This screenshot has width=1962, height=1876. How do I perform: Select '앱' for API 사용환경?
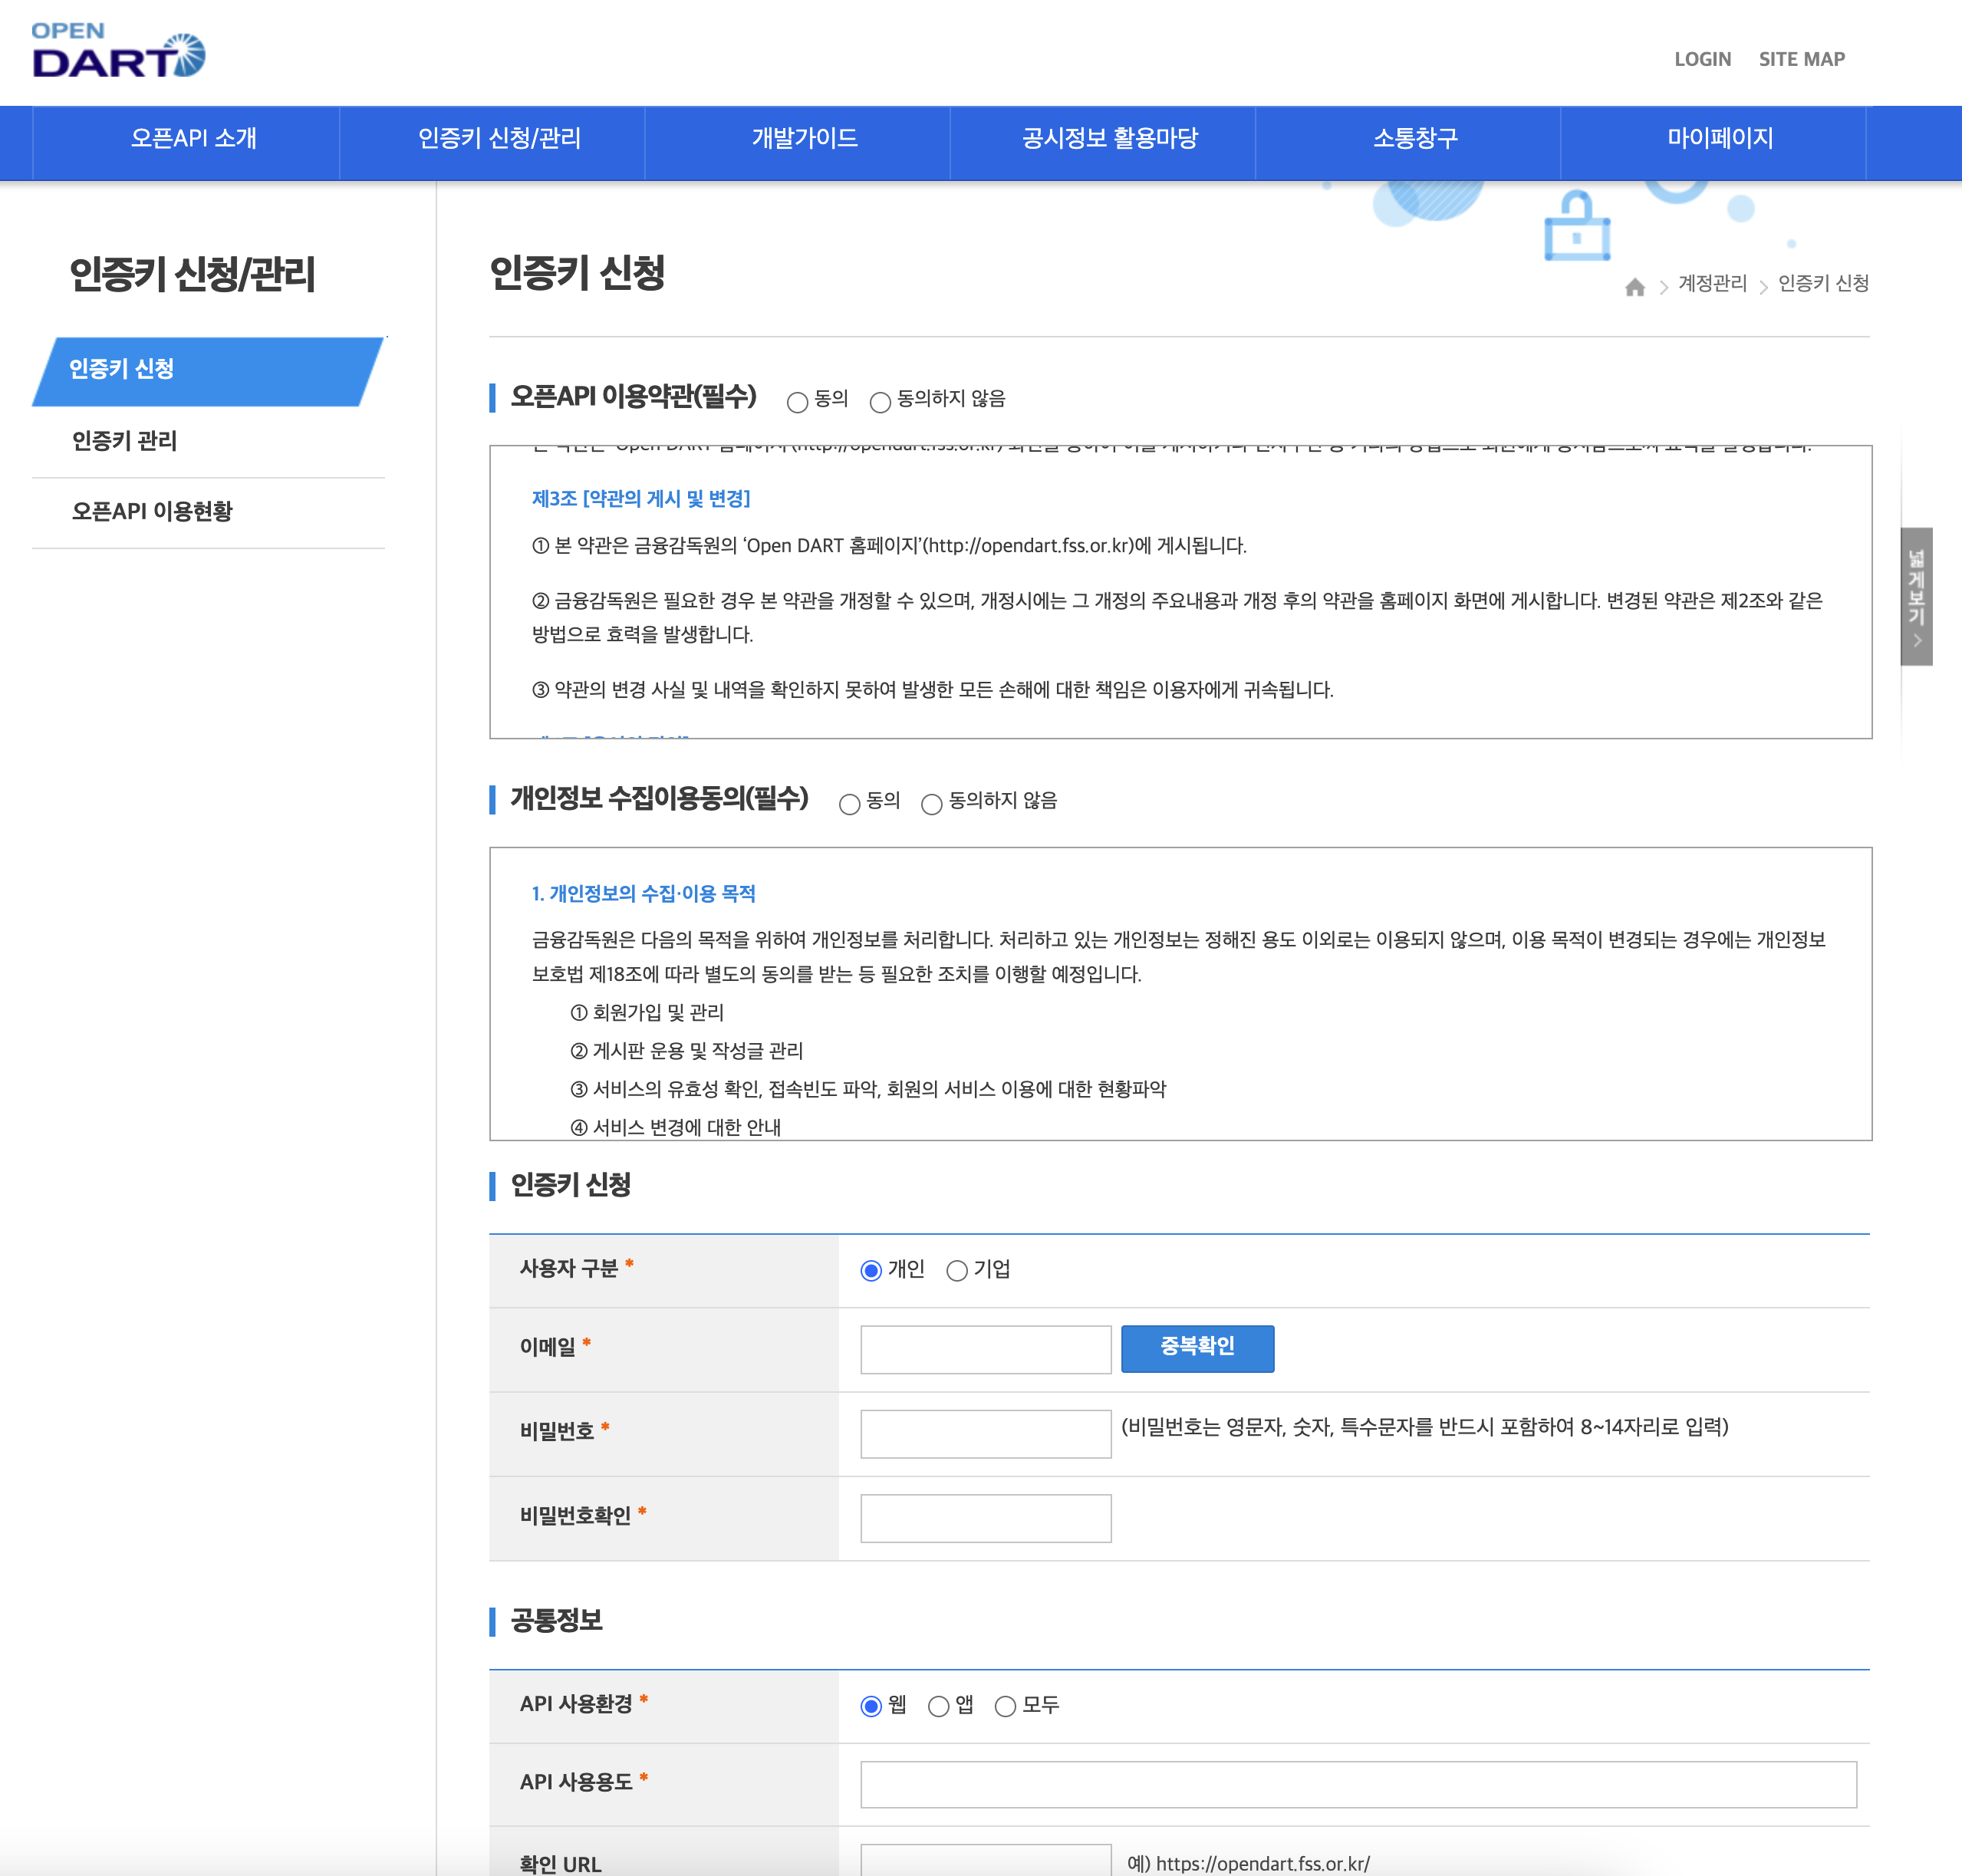coord(938,1706)
